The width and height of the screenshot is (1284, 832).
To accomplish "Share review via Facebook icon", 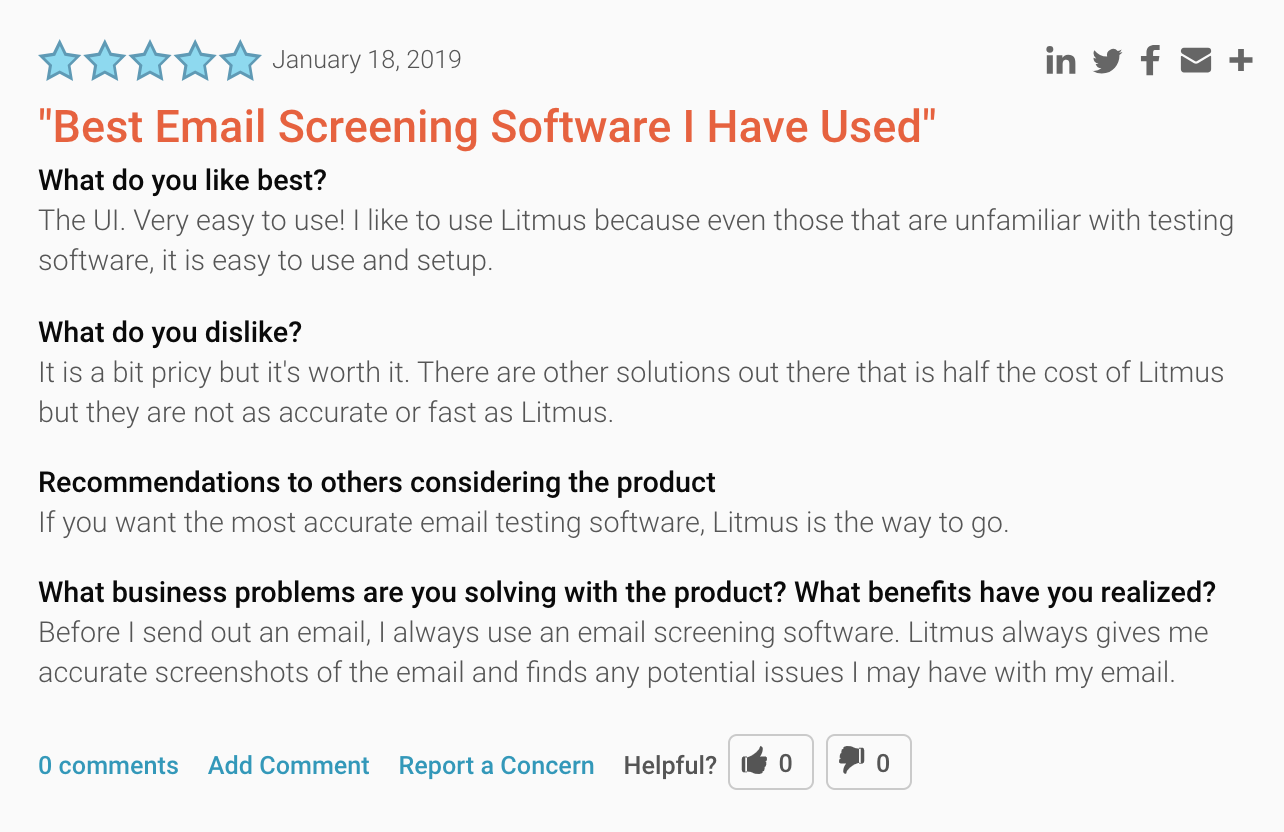I will [x=1150, y=61].
